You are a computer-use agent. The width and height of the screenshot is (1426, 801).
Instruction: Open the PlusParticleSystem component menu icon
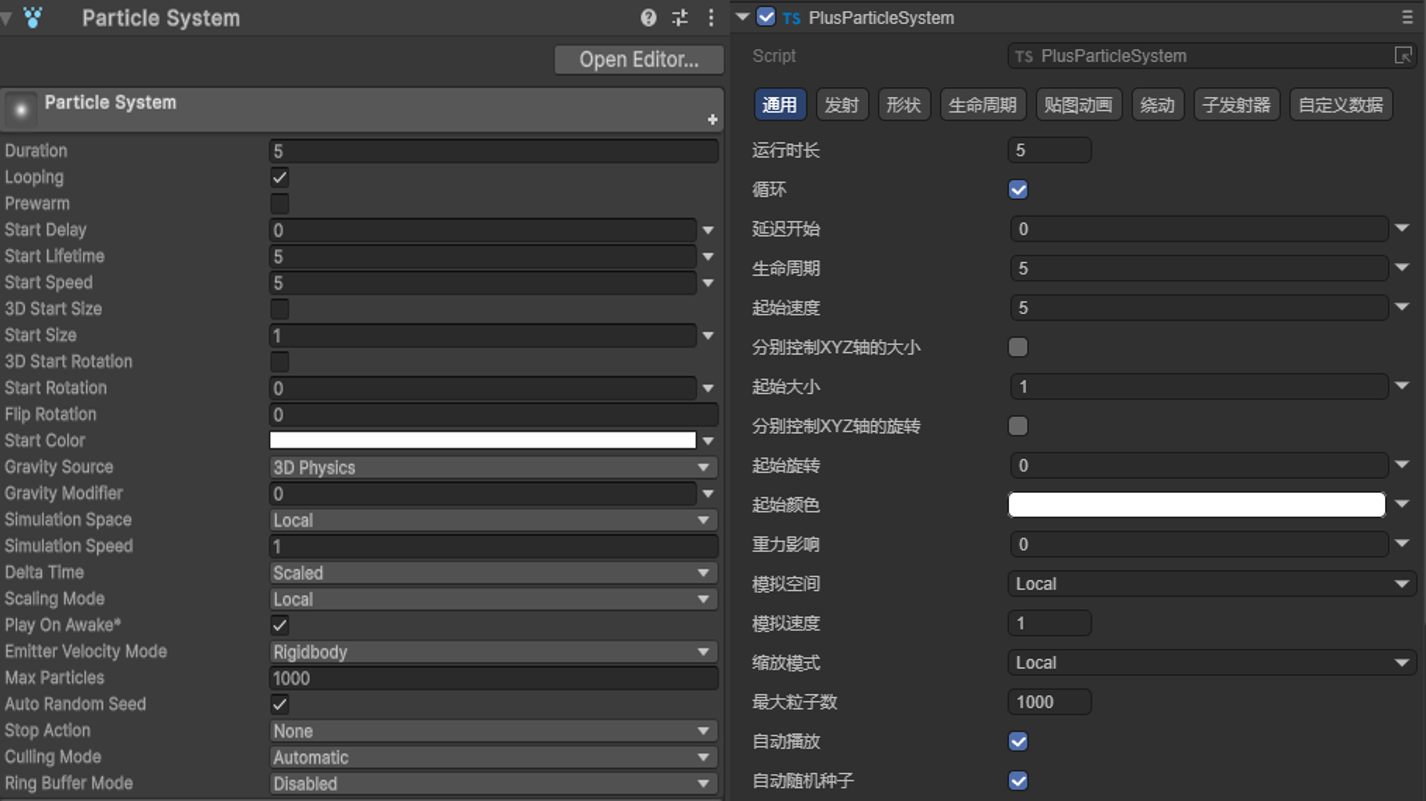click(x=1407, y=18)
